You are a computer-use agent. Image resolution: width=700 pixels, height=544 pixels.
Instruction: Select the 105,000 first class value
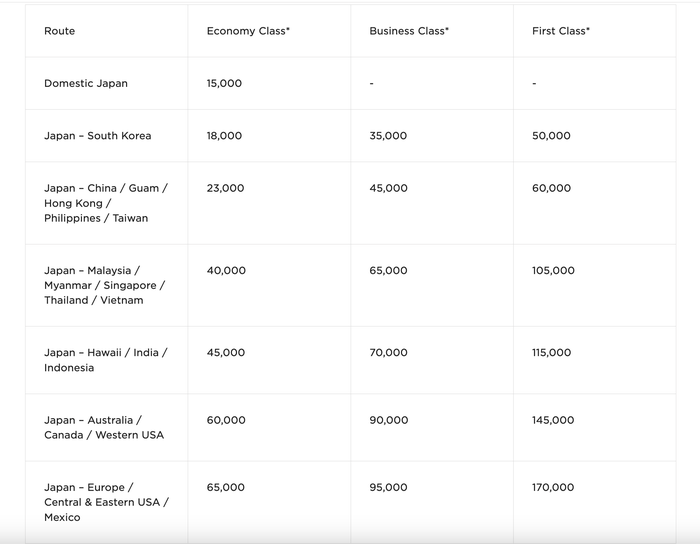point(553,270)
